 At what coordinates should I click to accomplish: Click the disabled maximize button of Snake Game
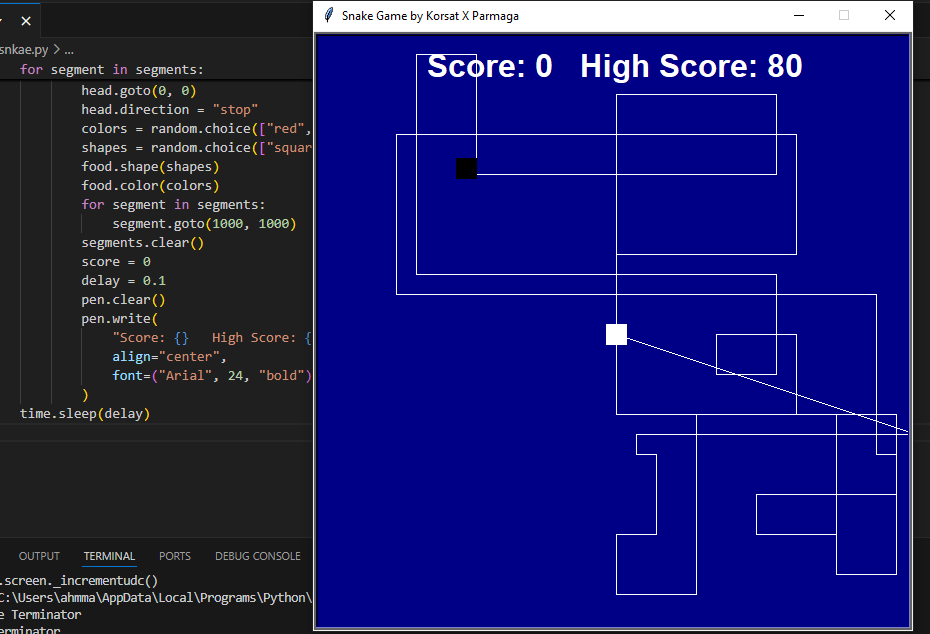click(844, 15)
